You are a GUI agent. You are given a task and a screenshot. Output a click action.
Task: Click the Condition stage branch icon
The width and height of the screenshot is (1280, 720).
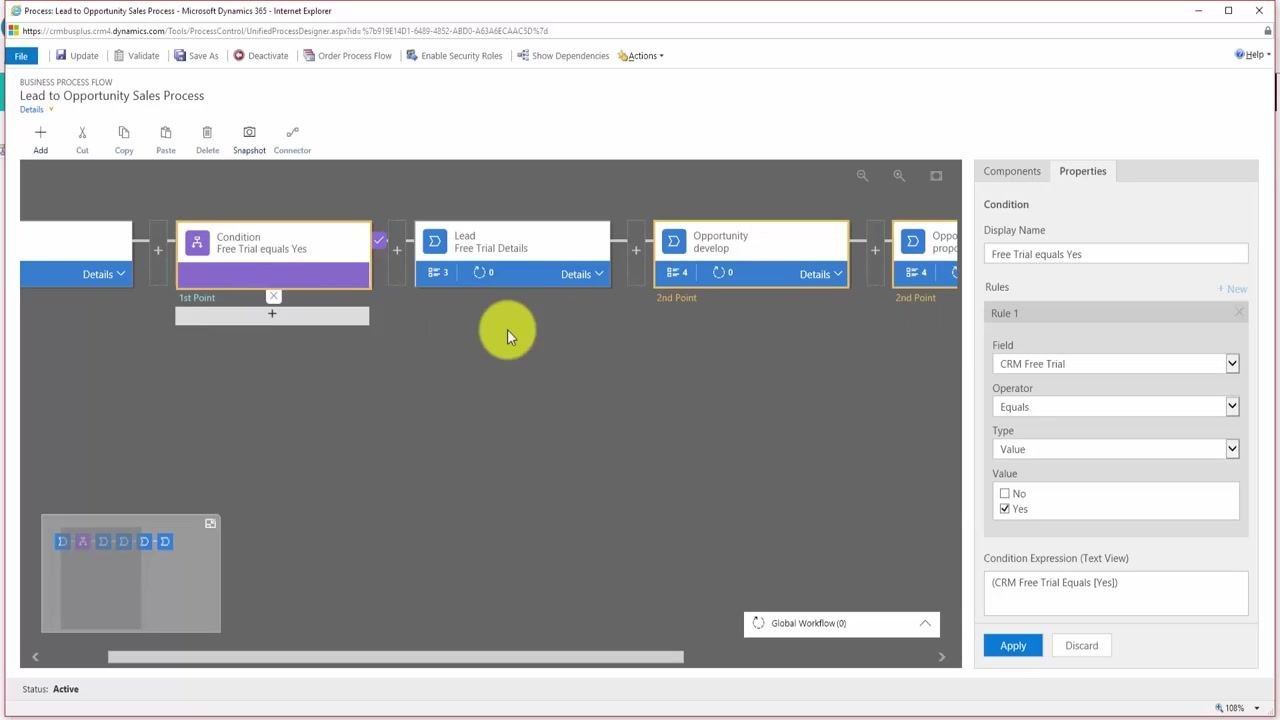[x=197, y=243]
